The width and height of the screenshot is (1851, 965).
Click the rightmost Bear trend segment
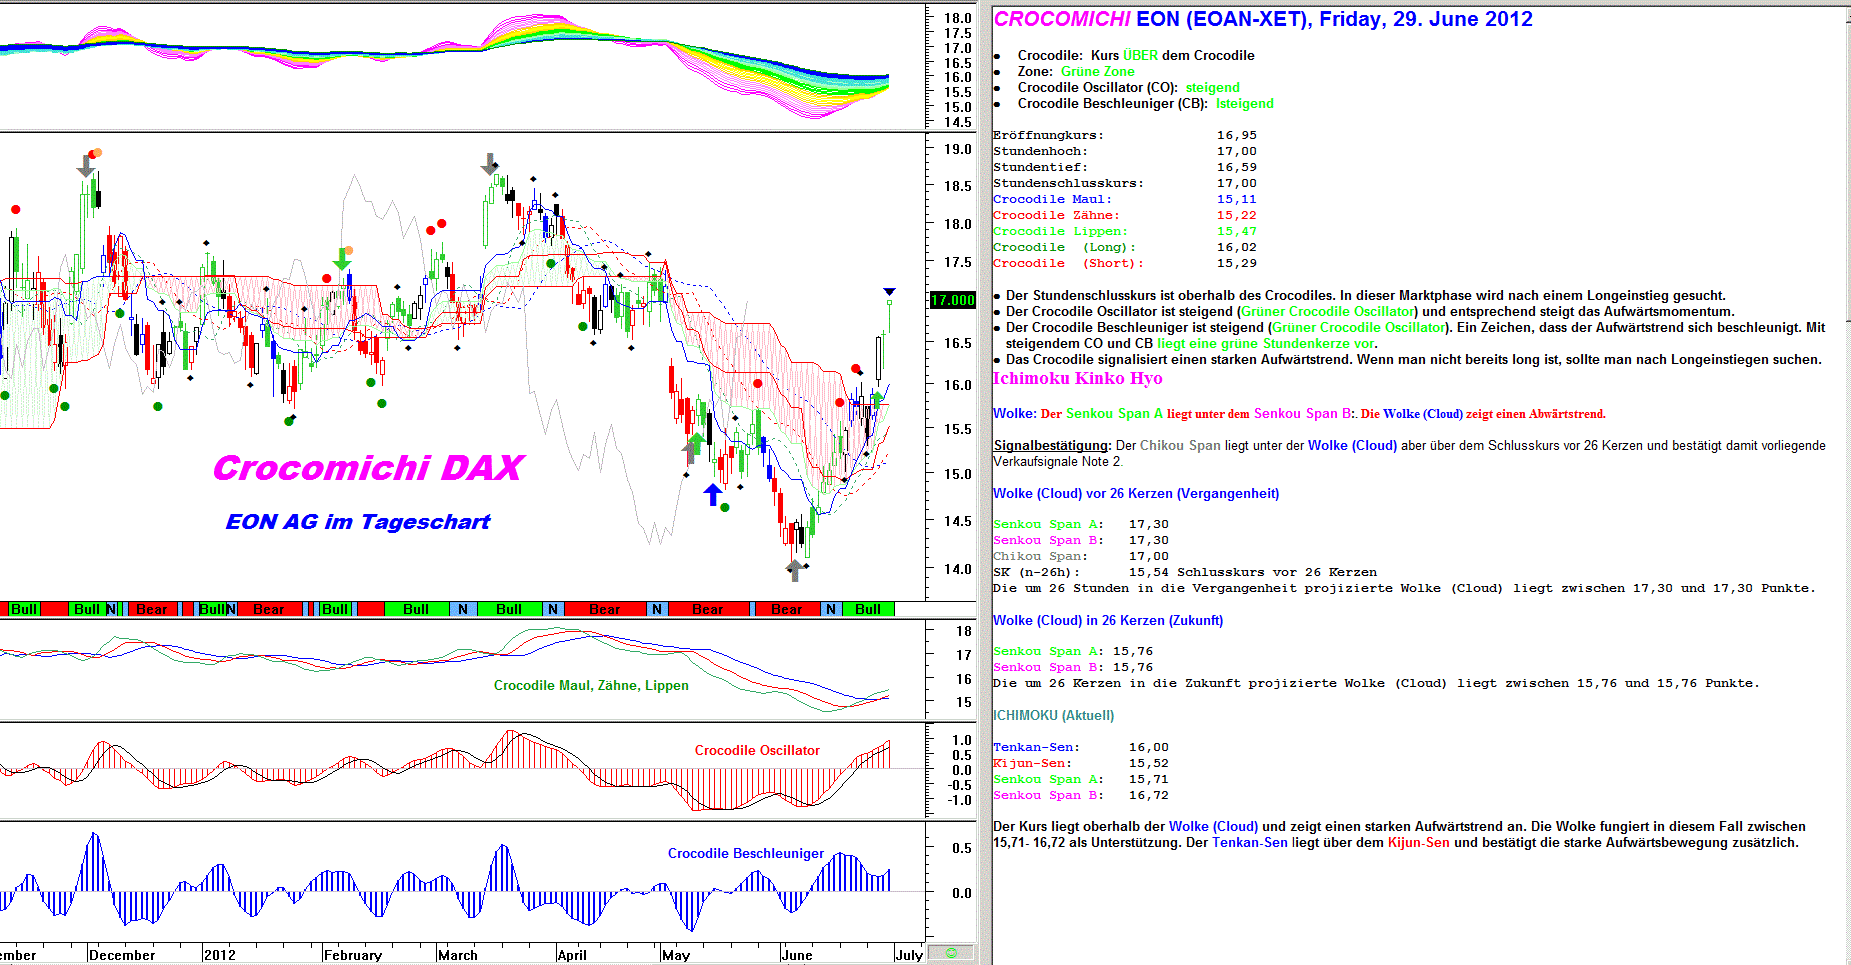(x=786, y=609)
